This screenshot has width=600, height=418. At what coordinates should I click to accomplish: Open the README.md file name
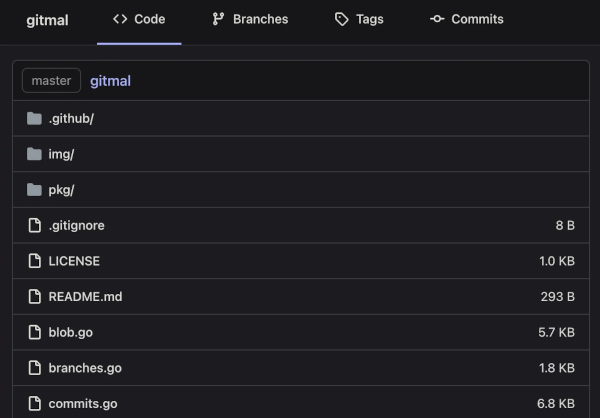pos(85,297)
